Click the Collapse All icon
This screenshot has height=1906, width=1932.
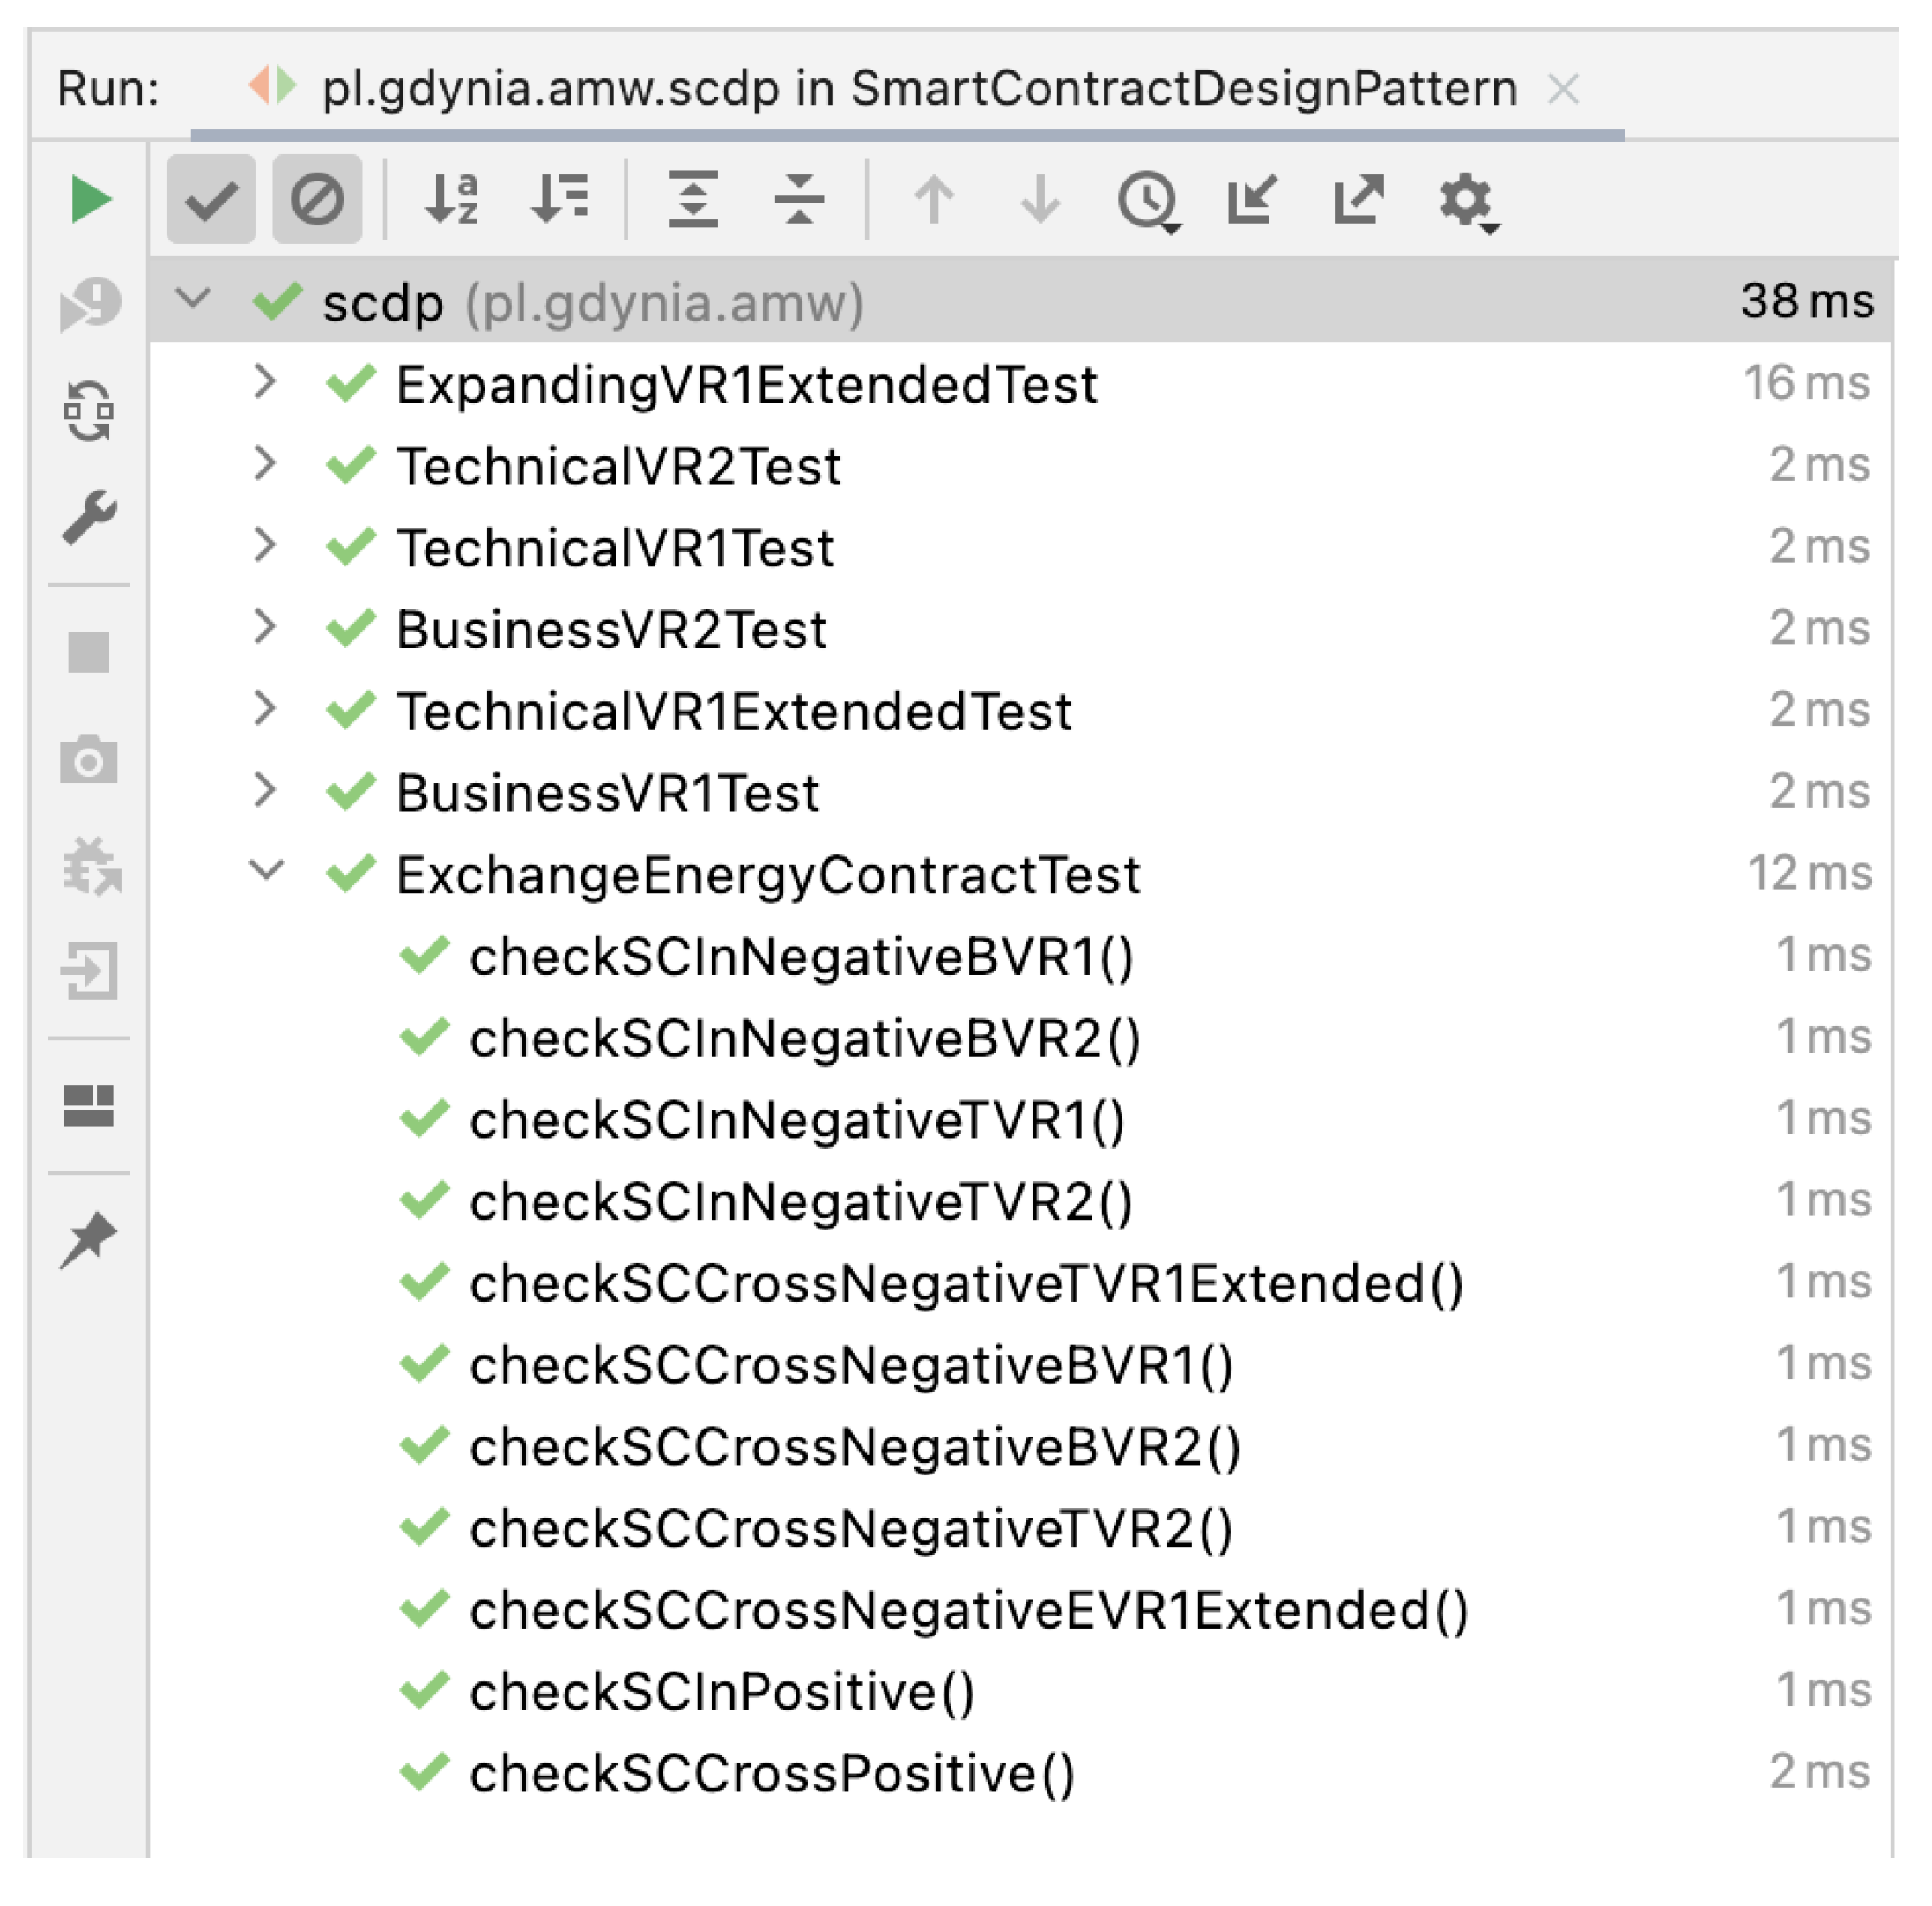799,199
